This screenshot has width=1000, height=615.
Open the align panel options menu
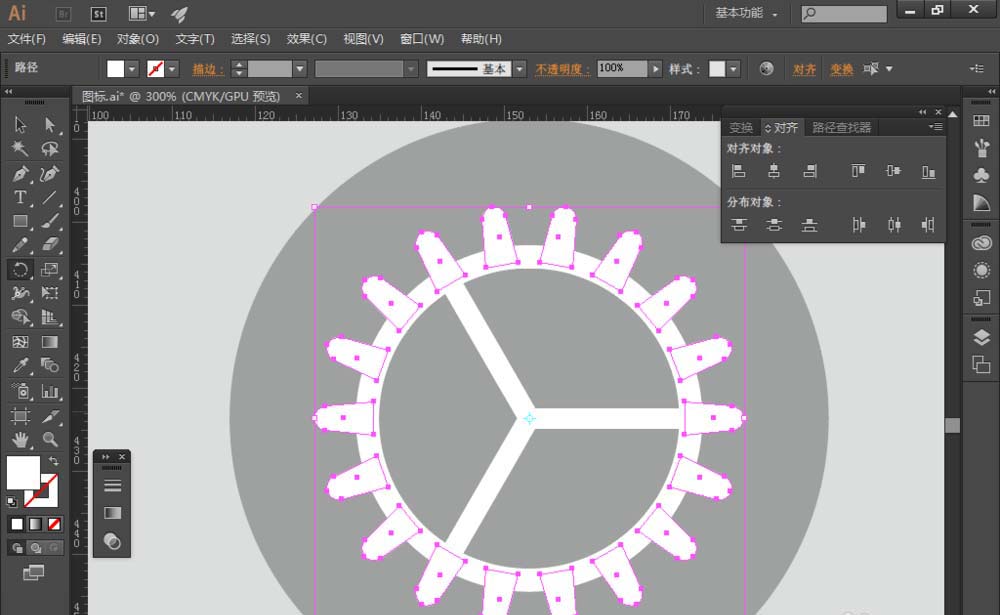(936, 127)
